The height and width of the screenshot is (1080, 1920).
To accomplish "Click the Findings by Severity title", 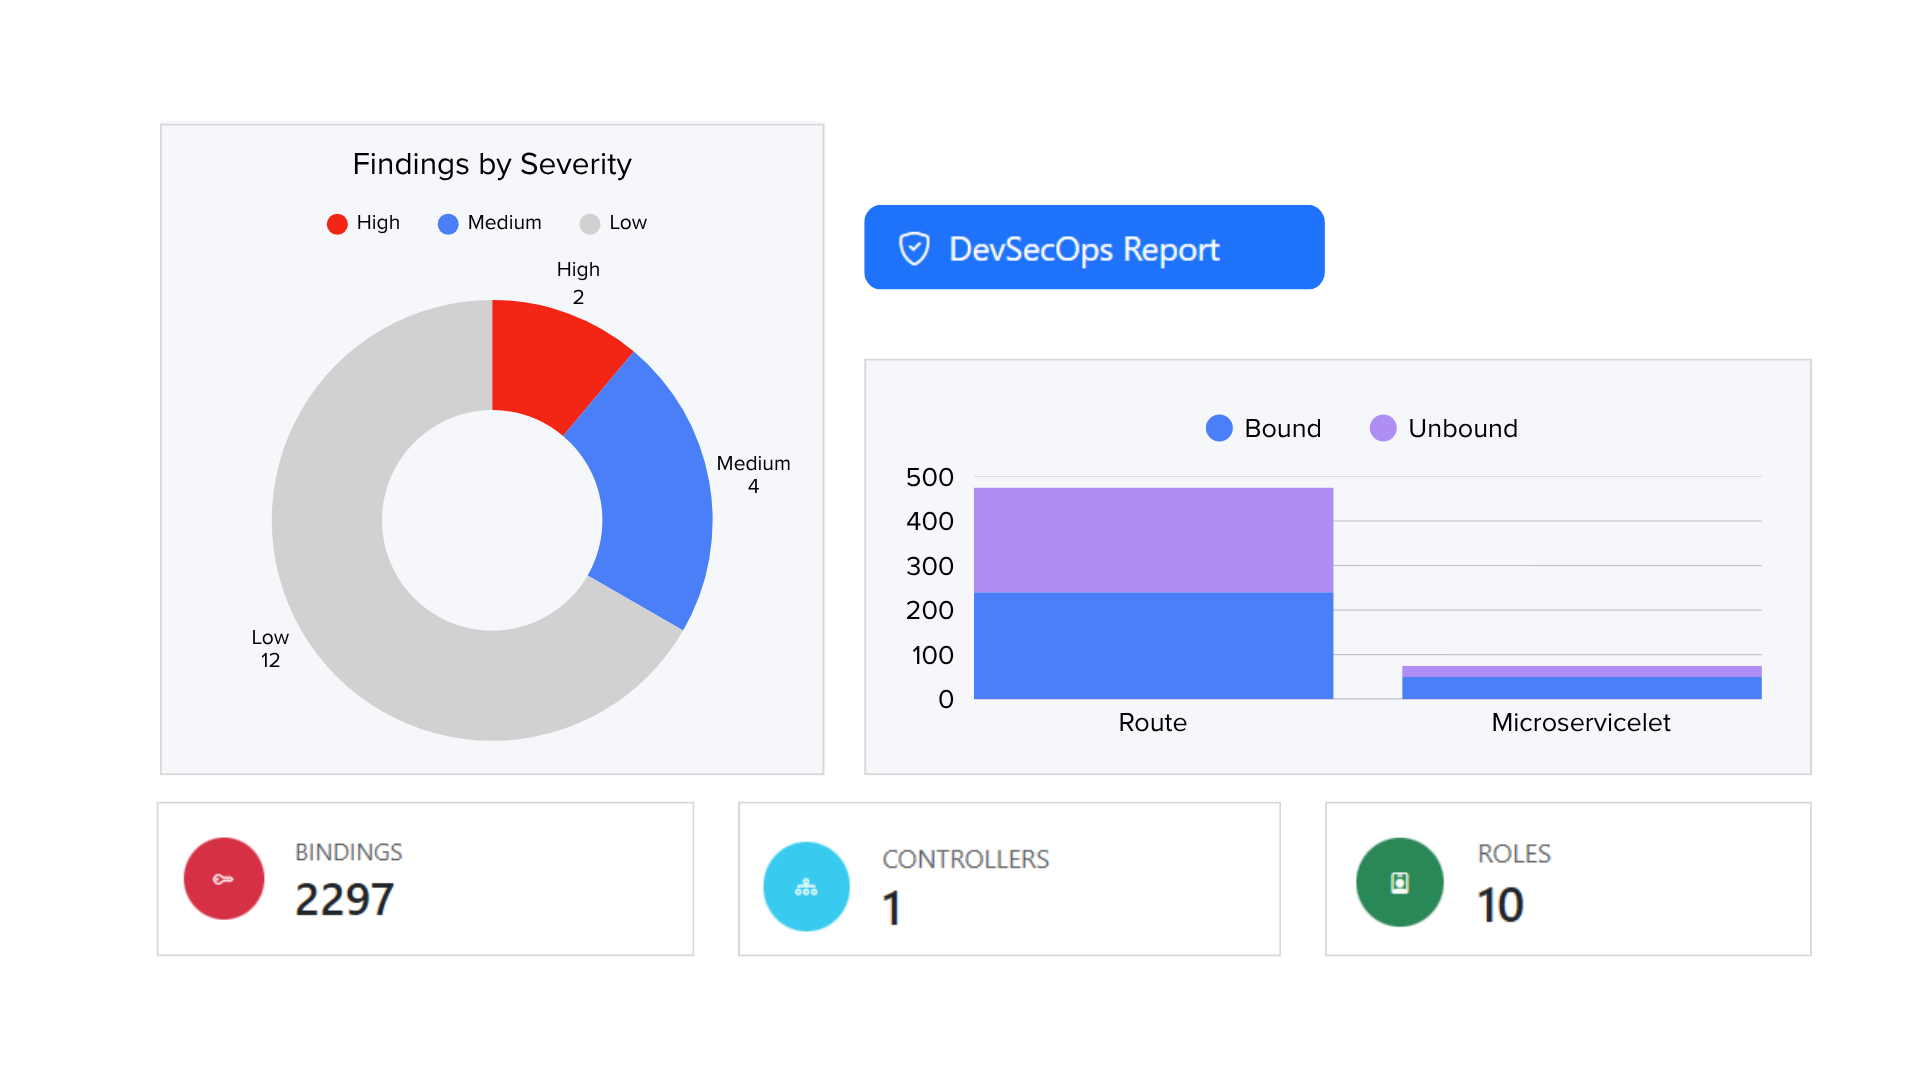I will pyautogui.click(x=492, y=164).
